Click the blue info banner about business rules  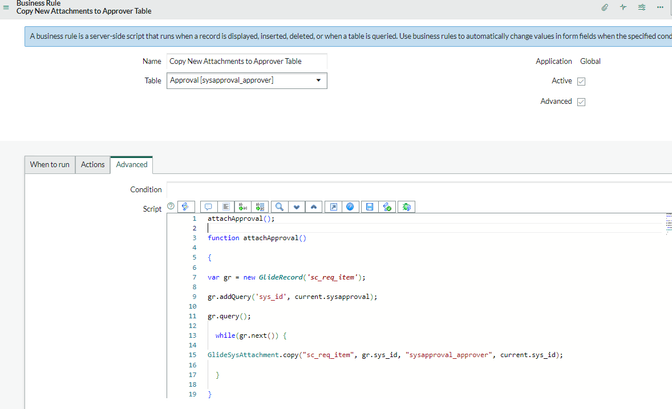pos(348,36)
